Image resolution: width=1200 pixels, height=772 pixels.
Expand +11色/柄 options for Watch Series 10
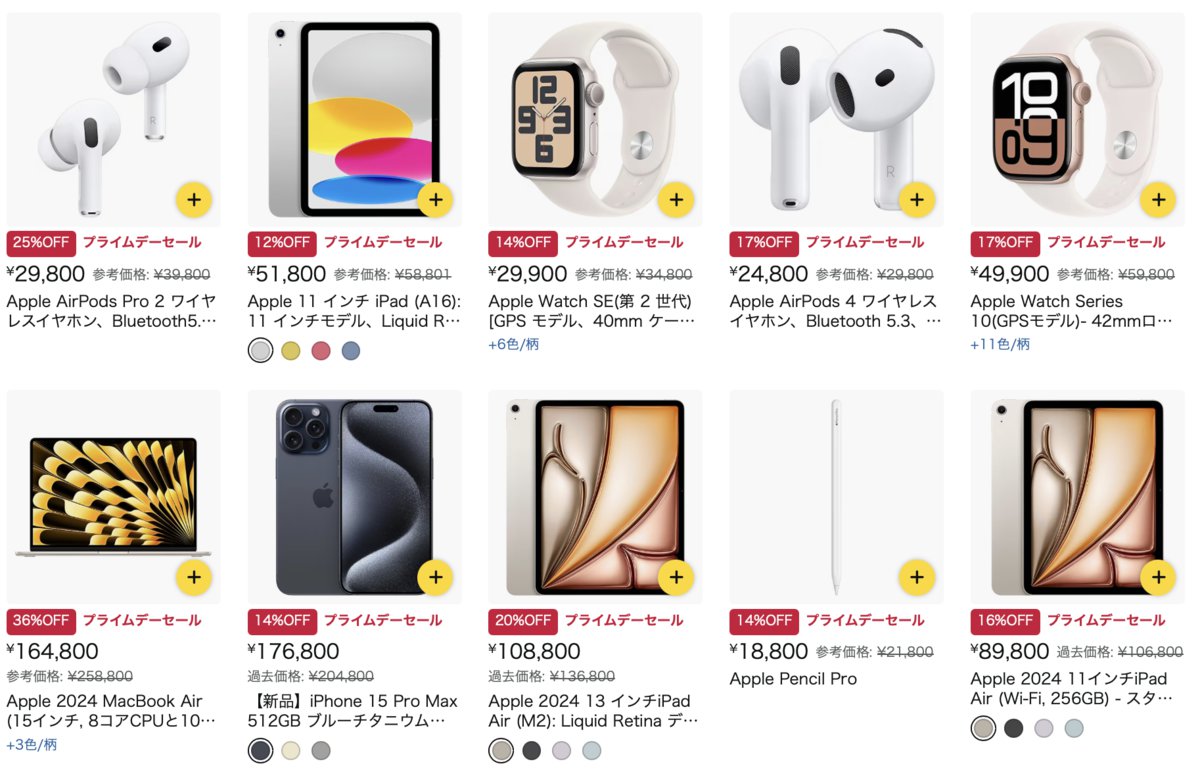(1000, 344)
